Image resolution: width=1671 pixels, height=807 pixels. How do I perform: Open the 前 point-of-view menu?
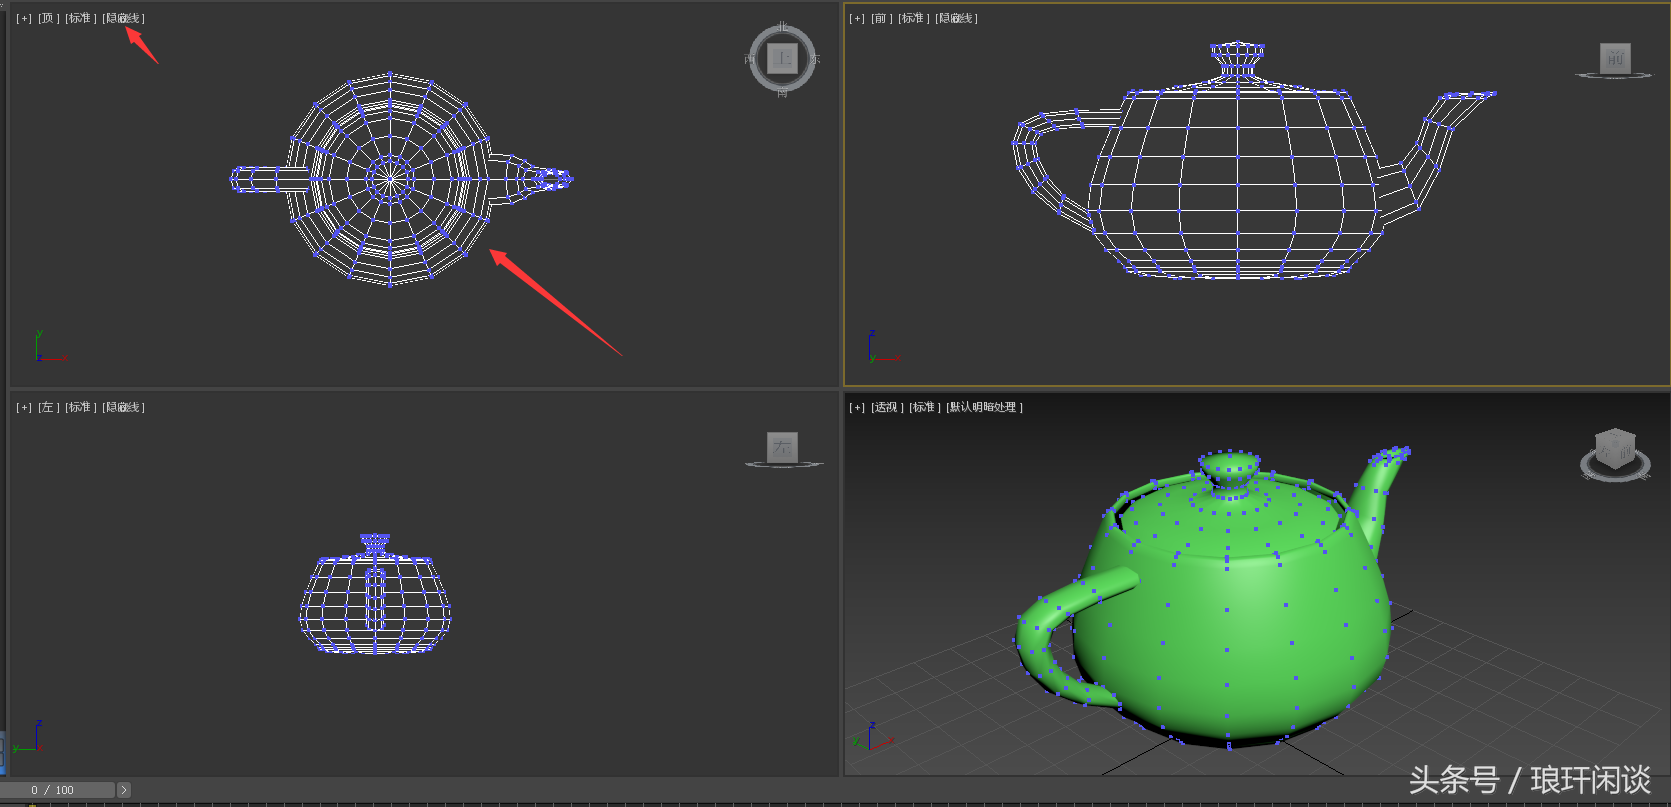(881, 18)
